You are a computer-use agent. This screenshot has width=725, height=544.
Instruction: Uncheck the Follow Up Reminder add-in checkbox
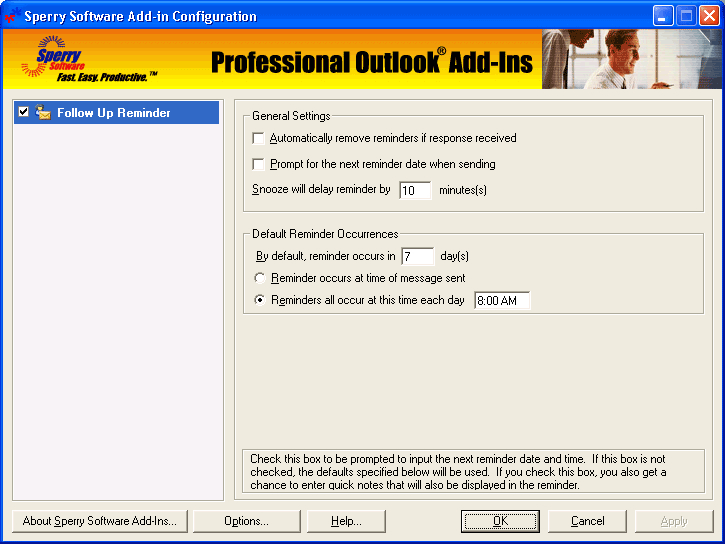click(24, 112)
